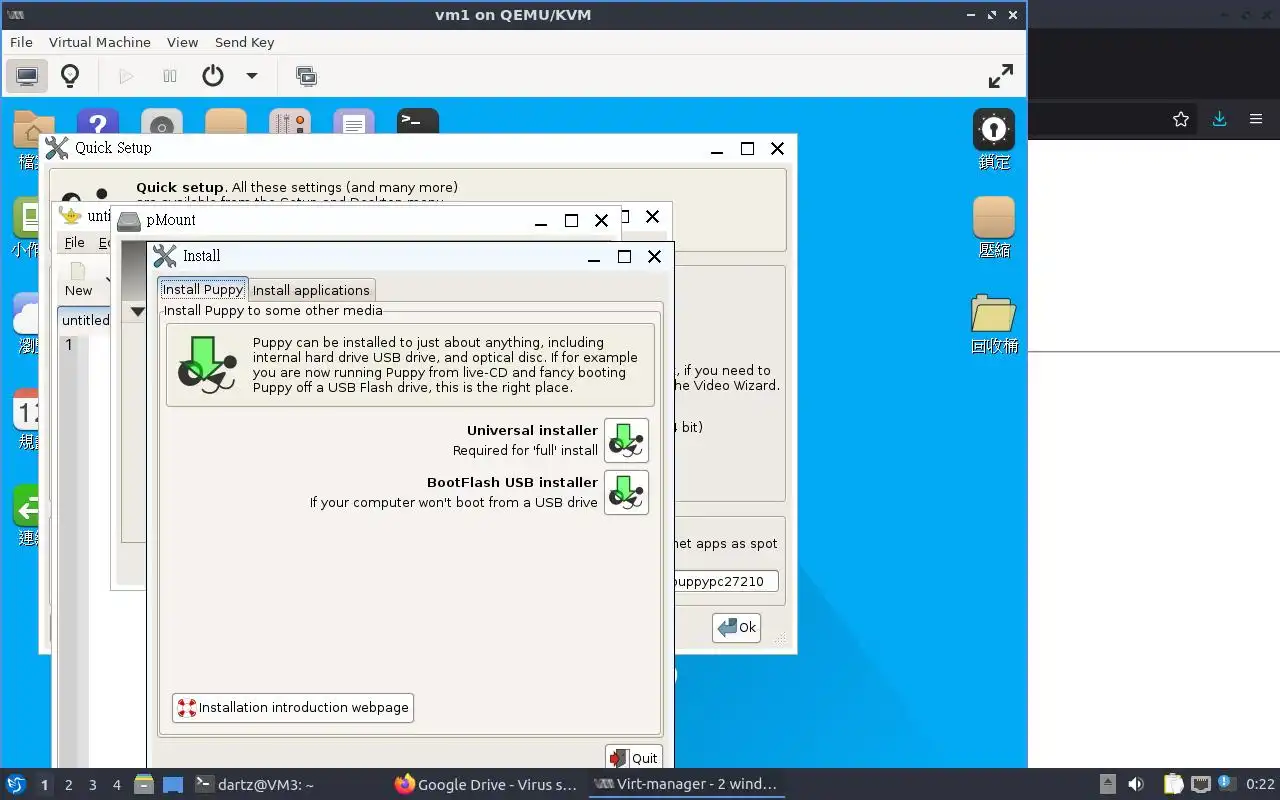Open Firefox downloads panel
This screenshot has height=800, width=1280.
coord(1219,119)
